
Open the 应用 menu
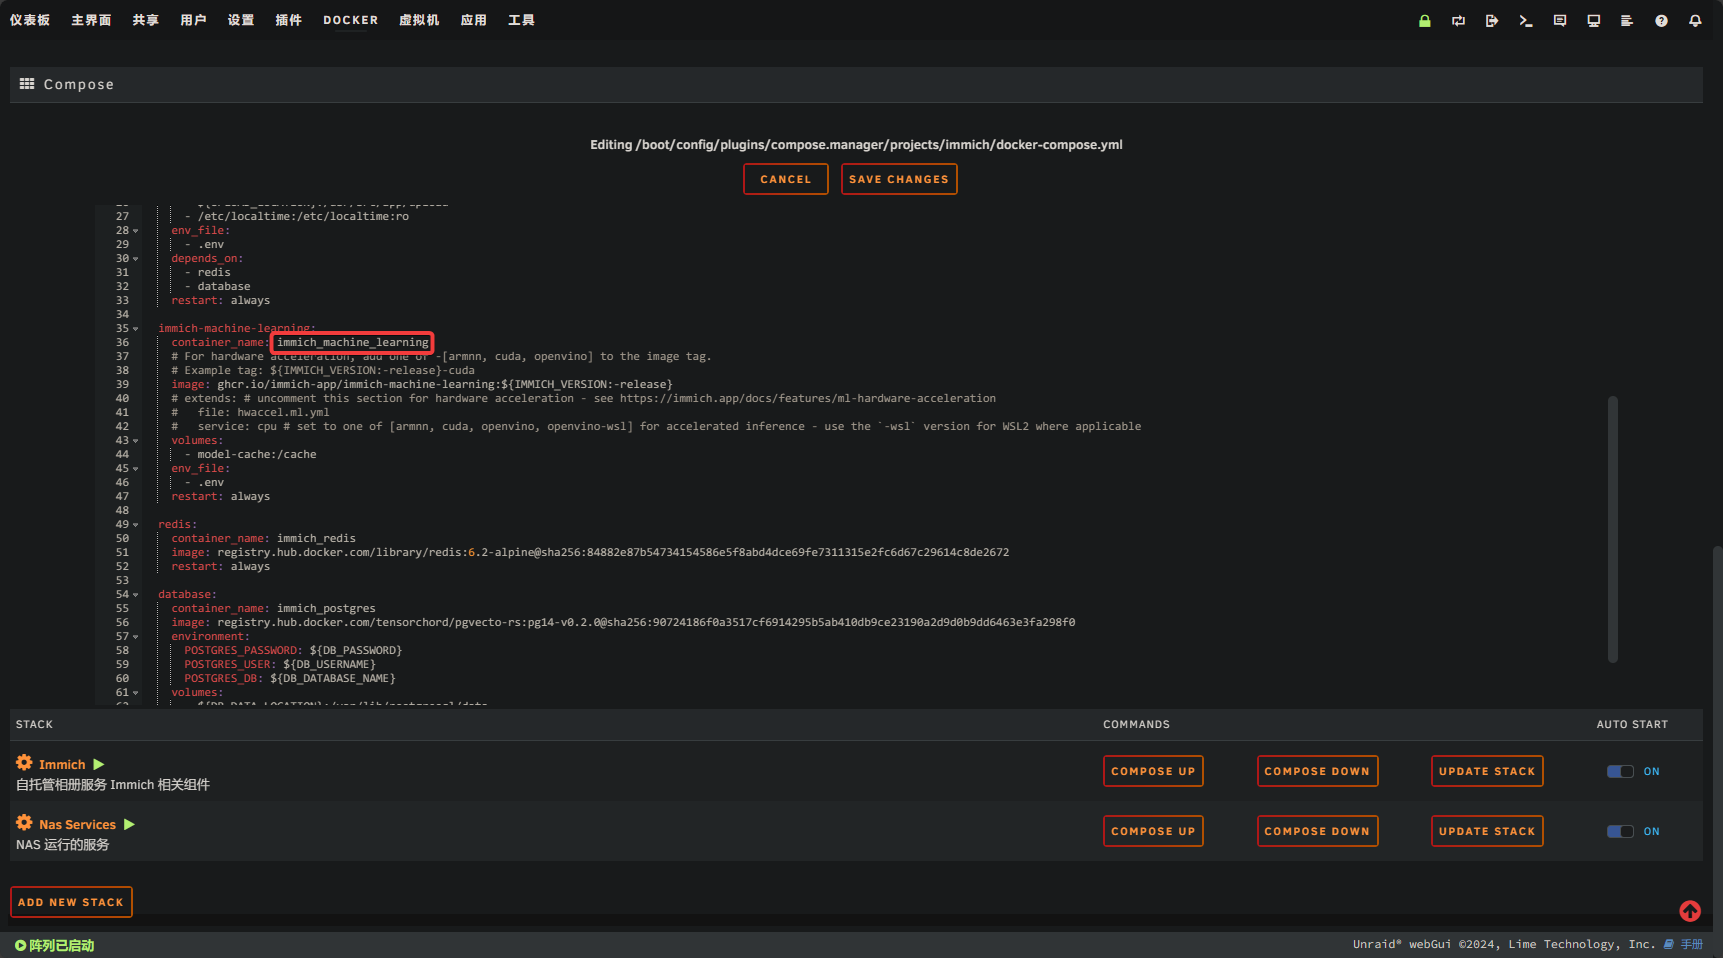(x=474, y=20)
